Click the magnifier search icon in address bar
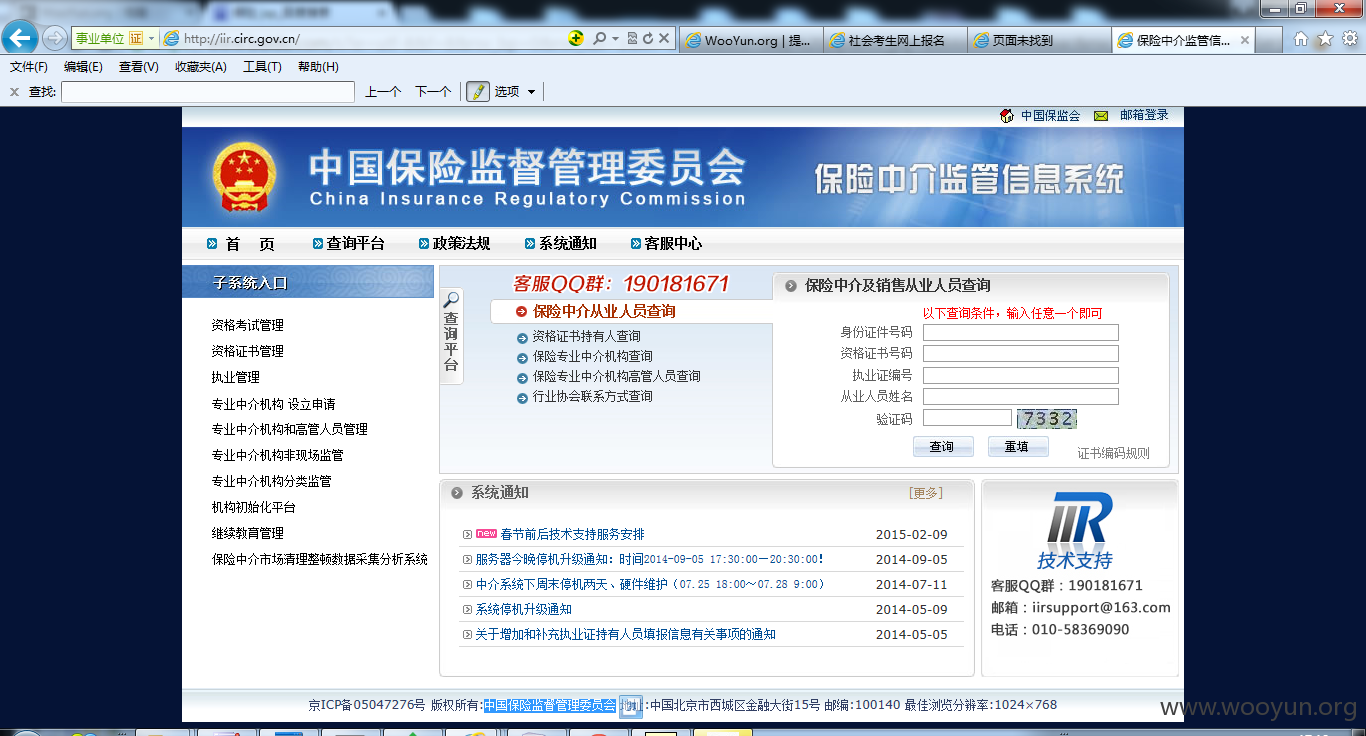The height and width of the screenshot is (736, 1366). click(598, 38)
